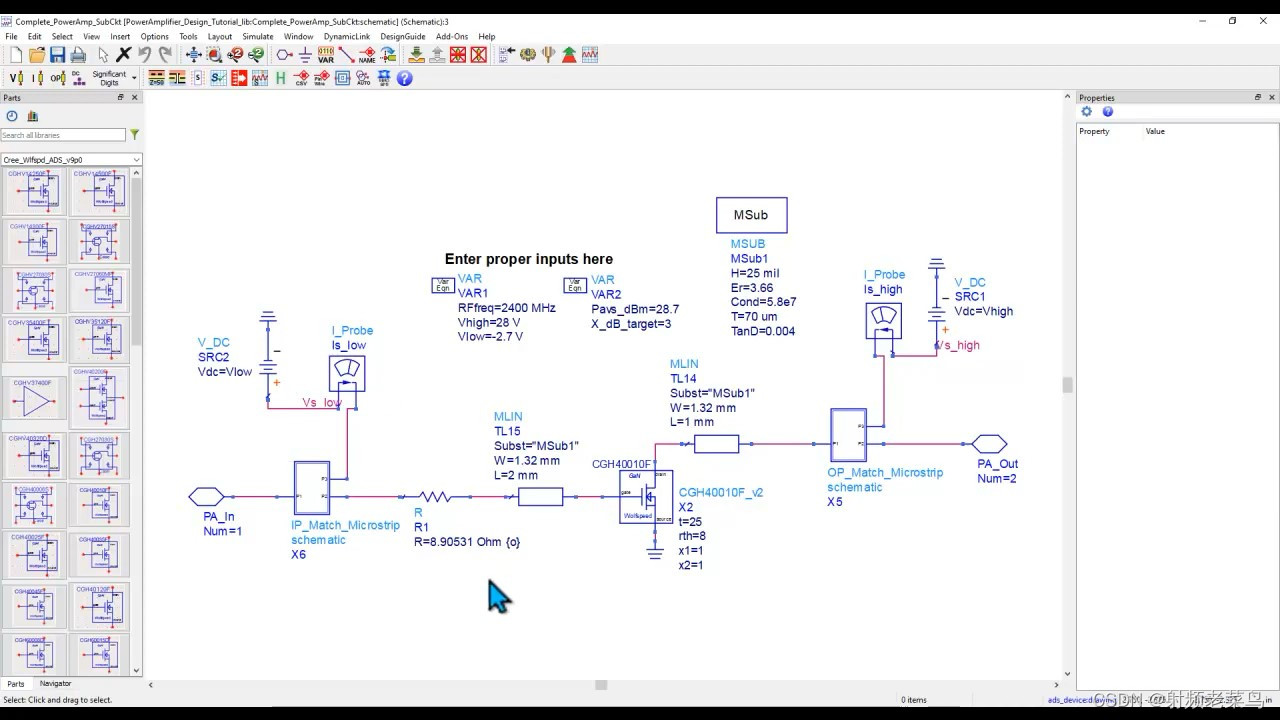Filter parts with the green funnel icon
Screen dimensions: 1280x720
(x=134, y=134)
